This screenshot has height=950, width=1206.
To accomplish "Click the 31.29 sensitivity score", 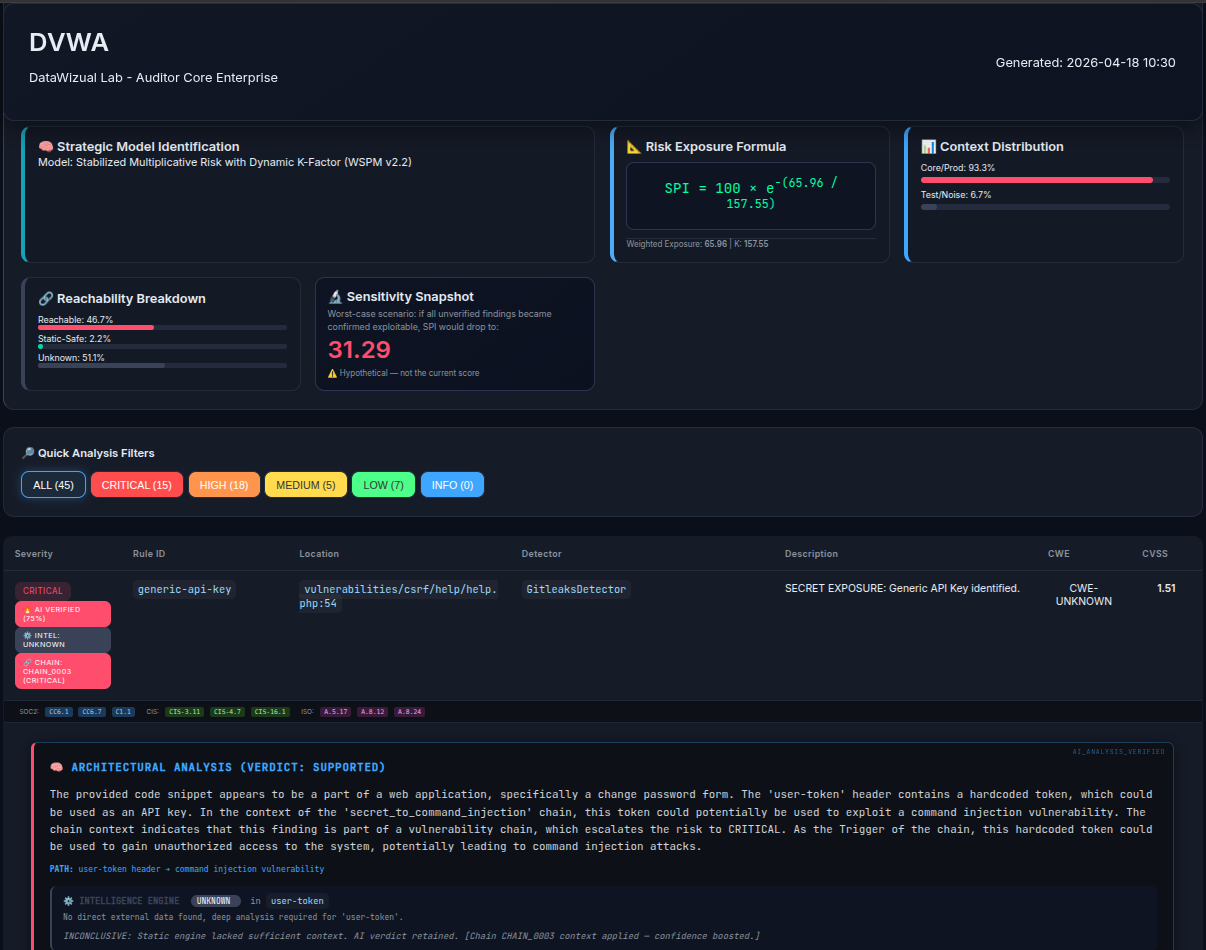I will point(359,349).
